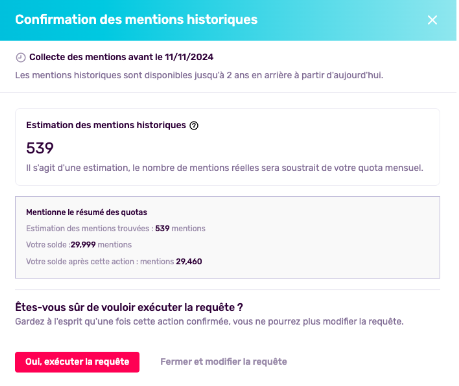Click the large 539 estimation number
459x386 pixels.
coord(40,148)
